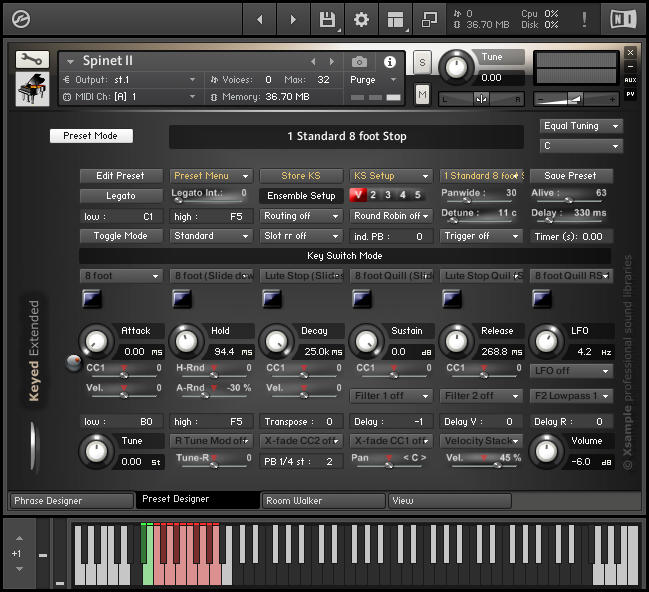This screenshot has height=592, width=649.
Task: Select next instrument arrow beside Spinet II
Action: point(332,62)
